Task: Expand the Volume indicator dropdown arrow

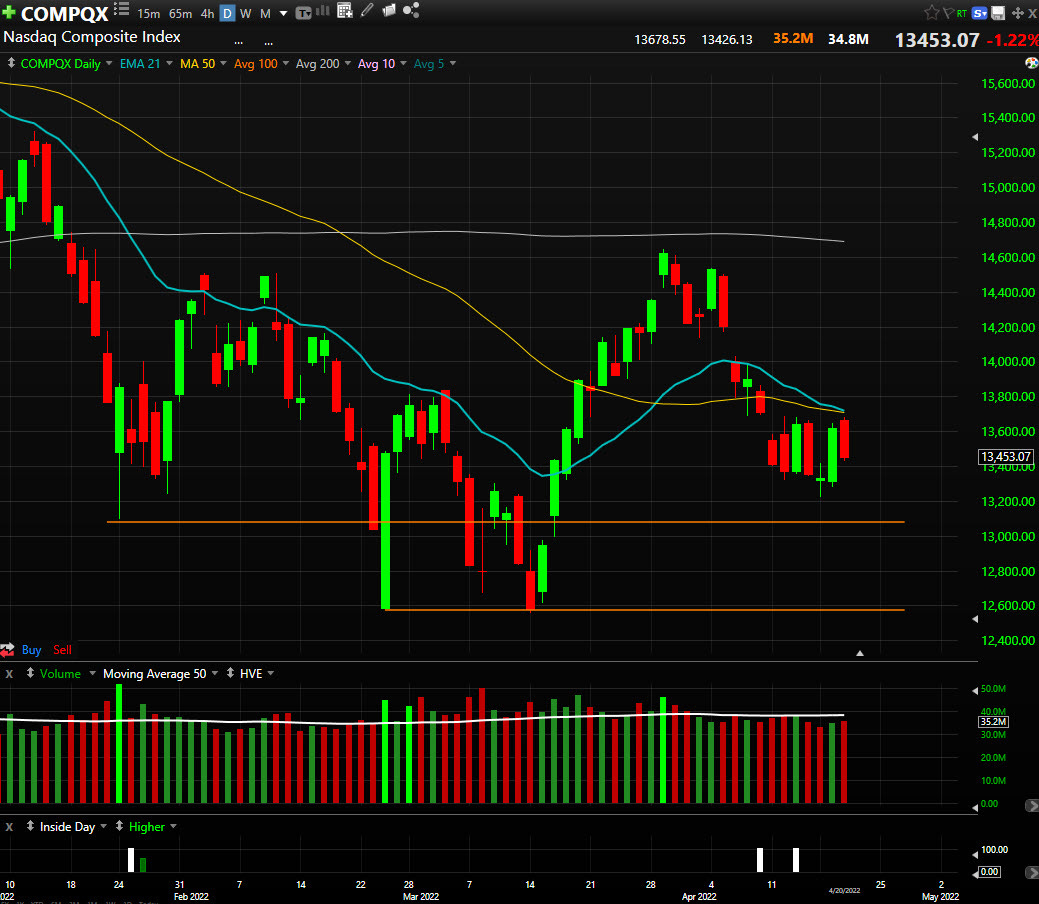Action: point(92,673)
